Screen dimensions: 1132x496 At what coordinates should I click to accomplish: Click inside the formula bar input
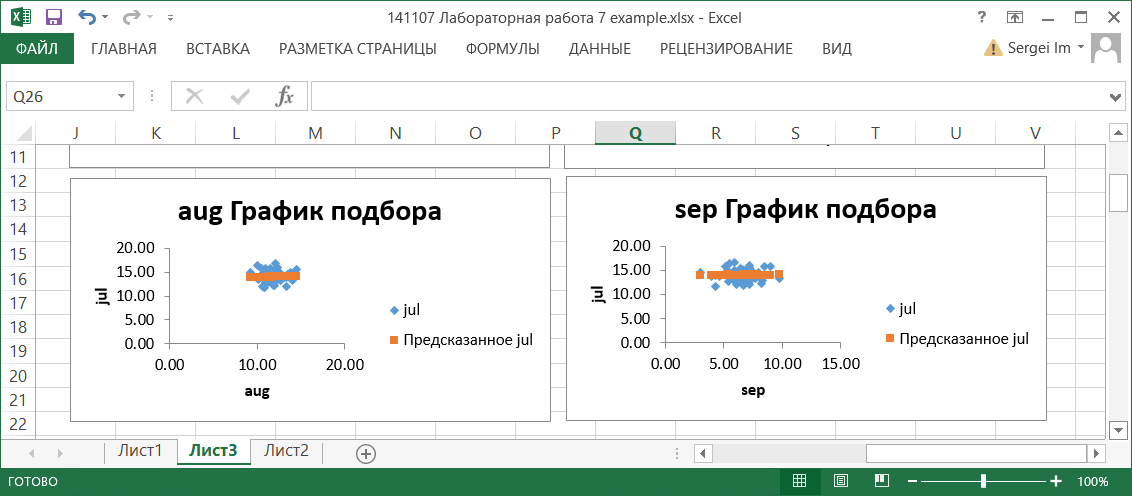point(711,96)
